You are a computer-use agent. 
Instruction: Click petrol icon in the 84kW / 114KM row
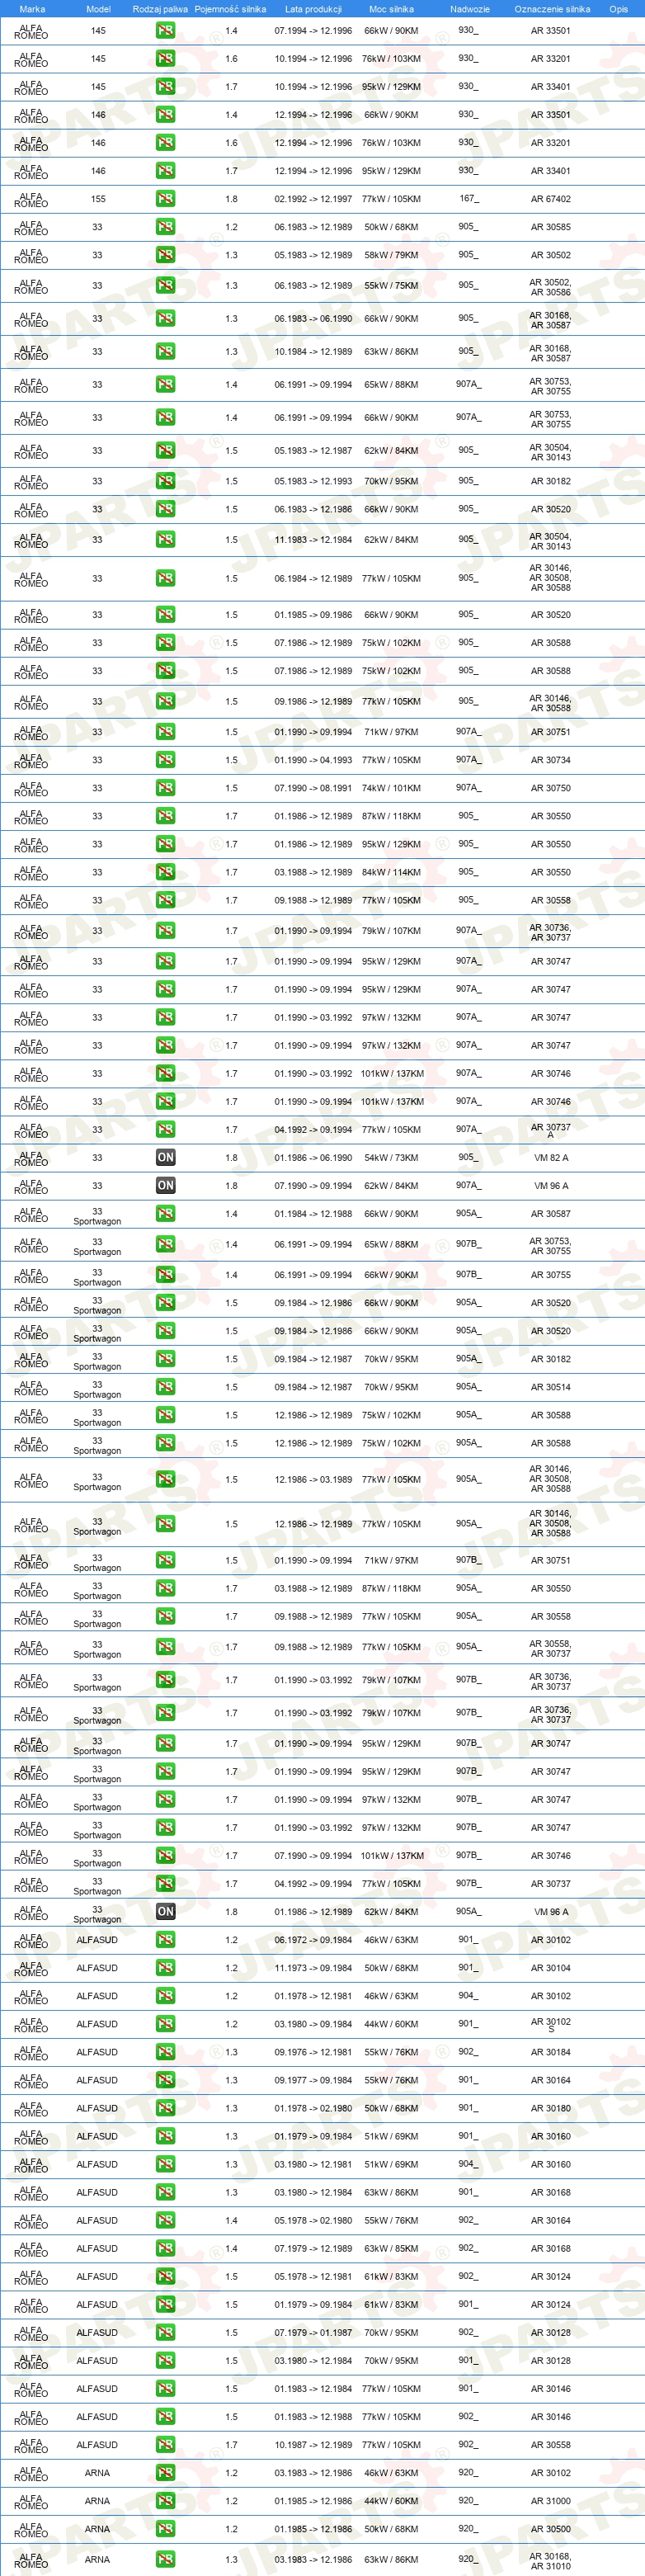[165, 872]
